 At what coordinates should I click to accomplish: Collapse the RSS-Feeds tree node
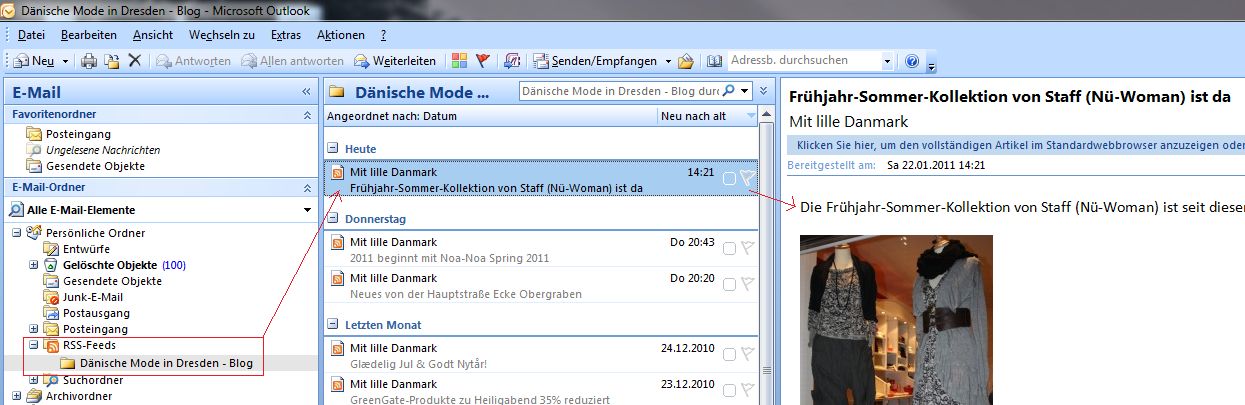click(34, 345)
